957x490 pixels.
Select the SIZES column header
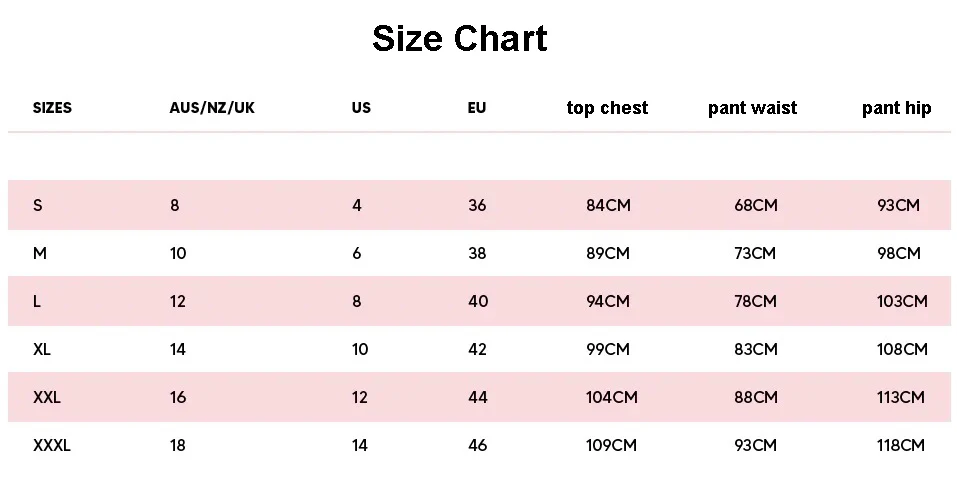click(53, 108)
